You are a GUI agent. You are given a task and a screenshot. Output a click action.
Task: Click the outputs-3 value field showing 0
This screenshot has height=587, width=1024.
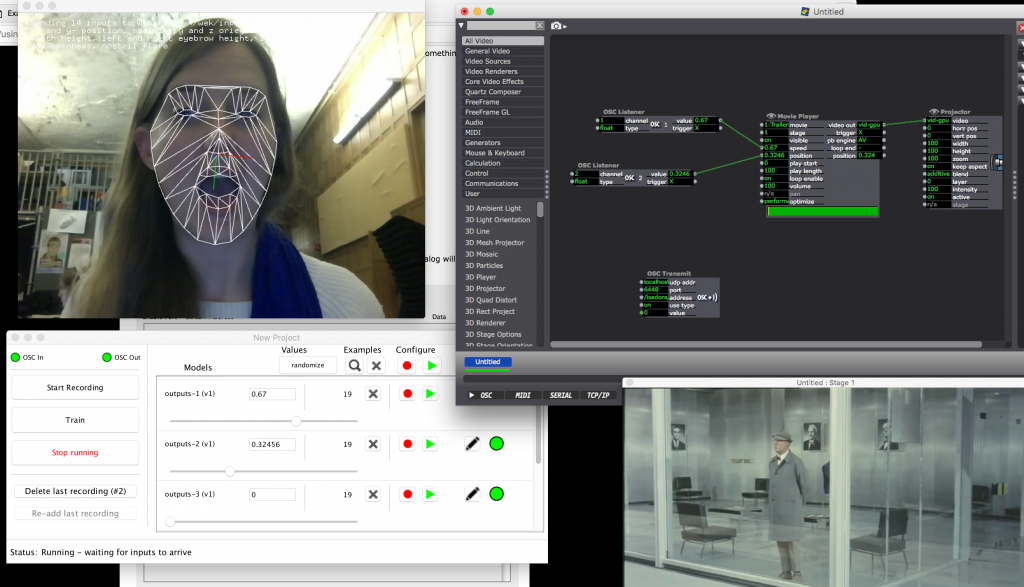(272, 495)
